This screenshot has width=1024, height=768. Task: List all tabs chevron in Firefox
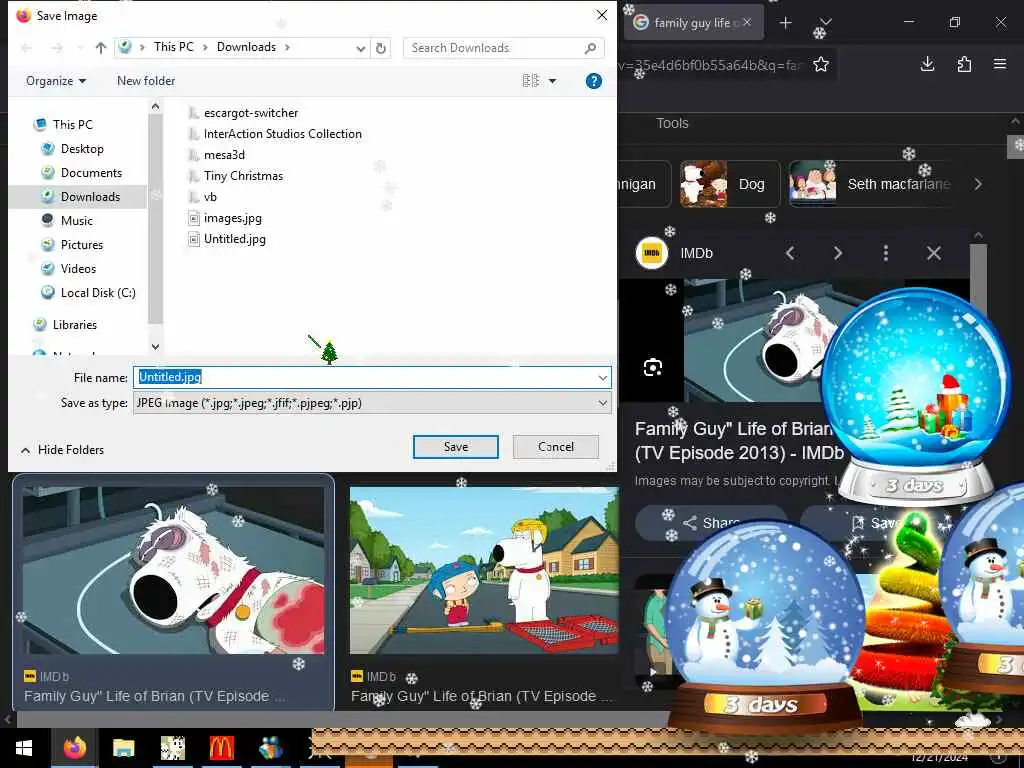coord(826,22)
